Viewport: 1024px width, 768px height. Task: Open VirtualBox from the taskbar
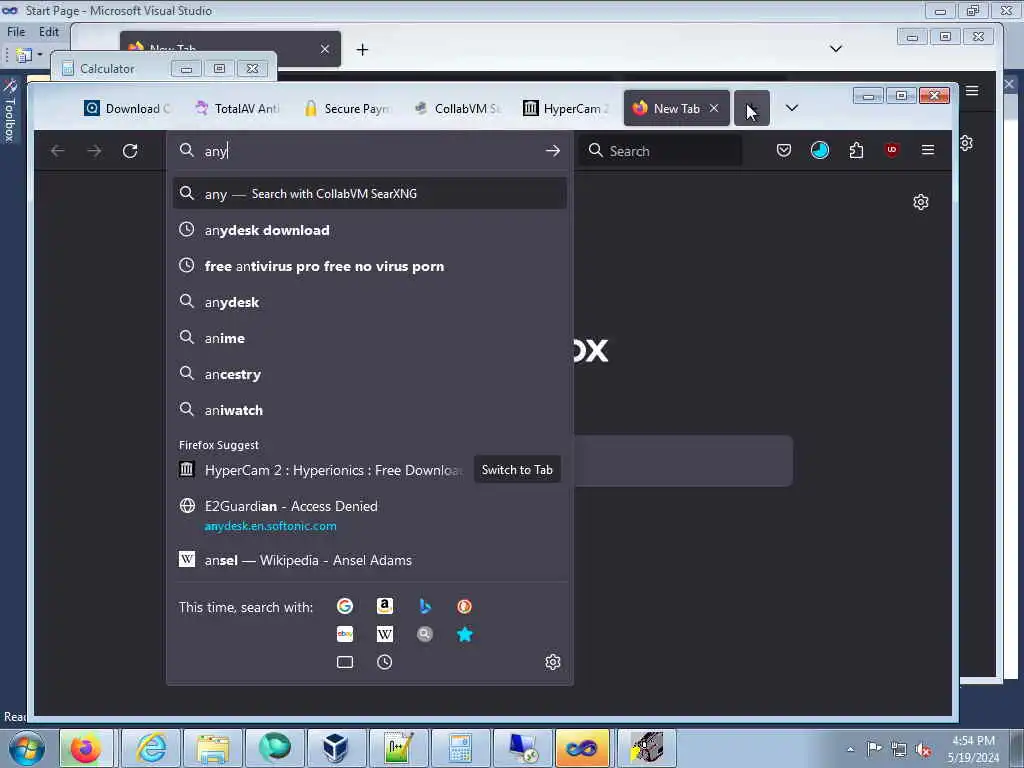click(336, 748)
